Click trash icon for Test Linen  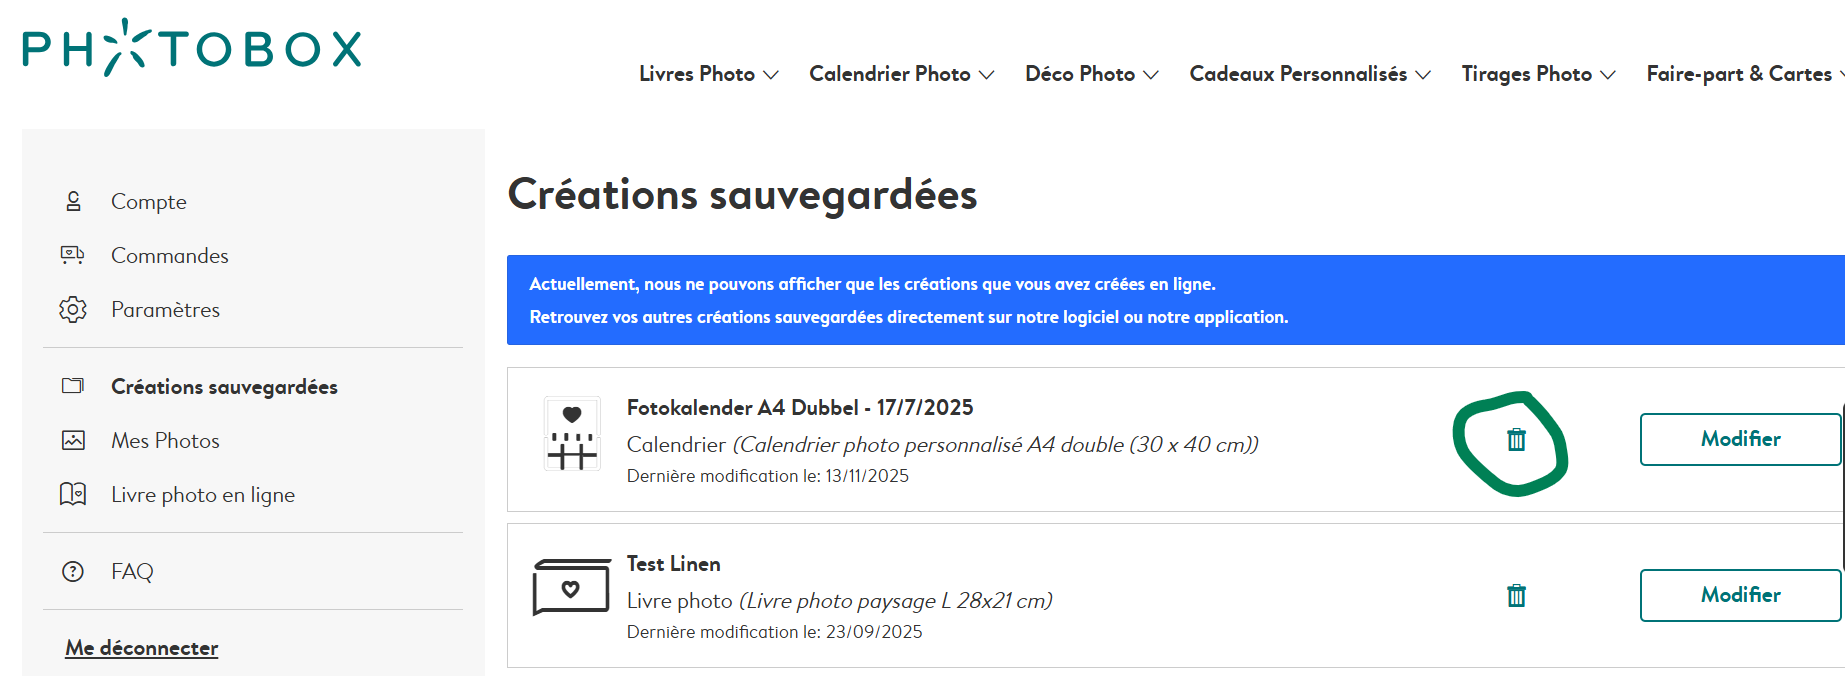click(1516, 596)
